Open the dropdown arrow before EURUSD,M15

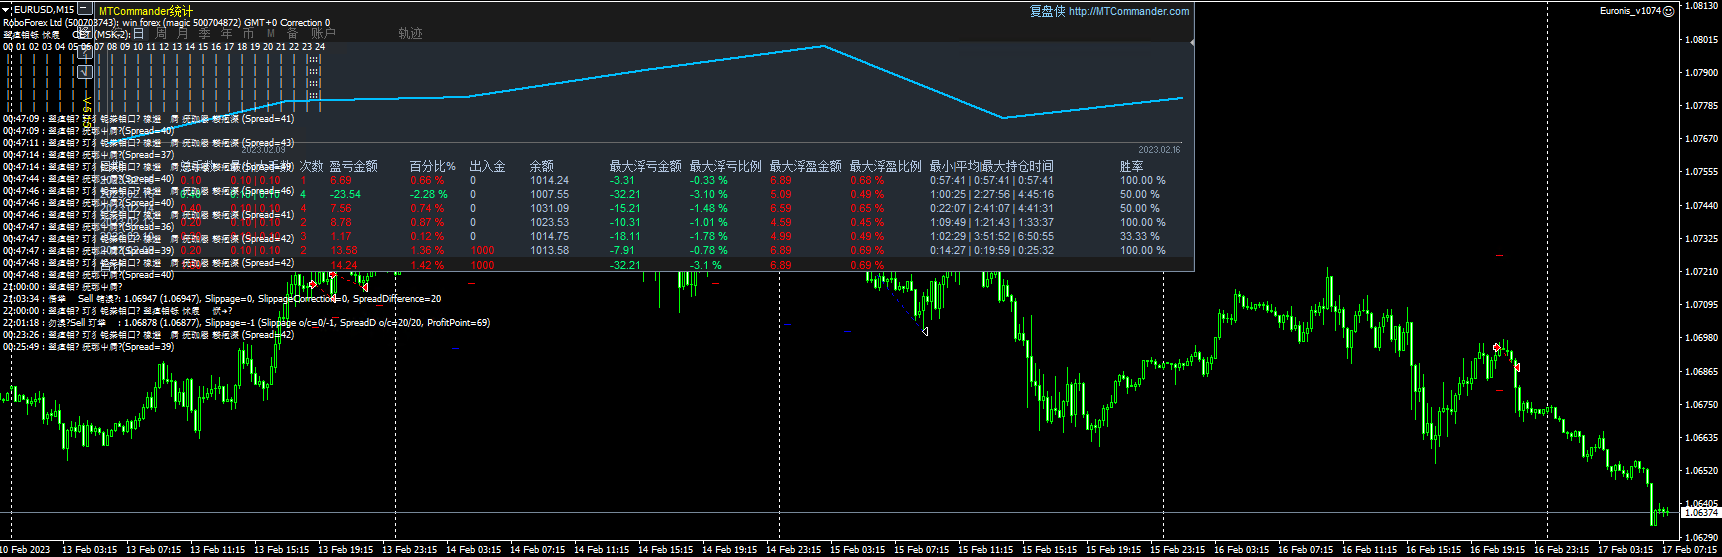(6, 10)
